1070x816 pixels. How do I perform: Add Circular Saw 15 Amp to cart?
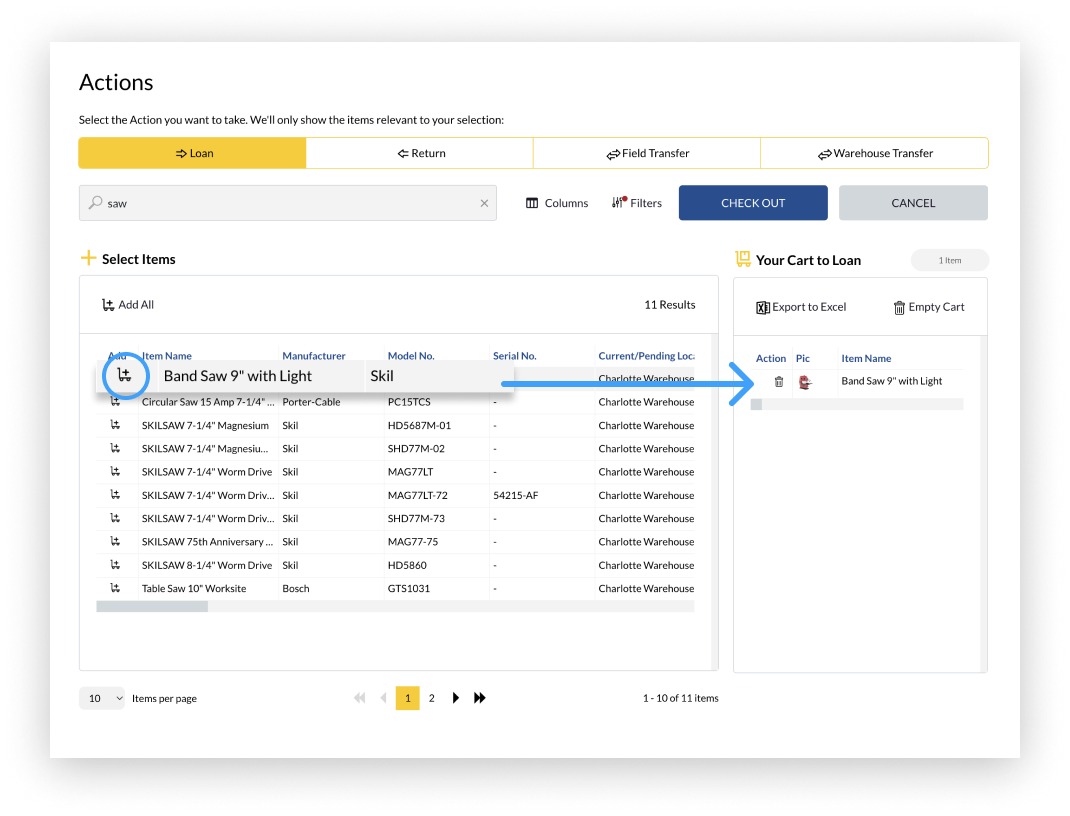point(116,402)
